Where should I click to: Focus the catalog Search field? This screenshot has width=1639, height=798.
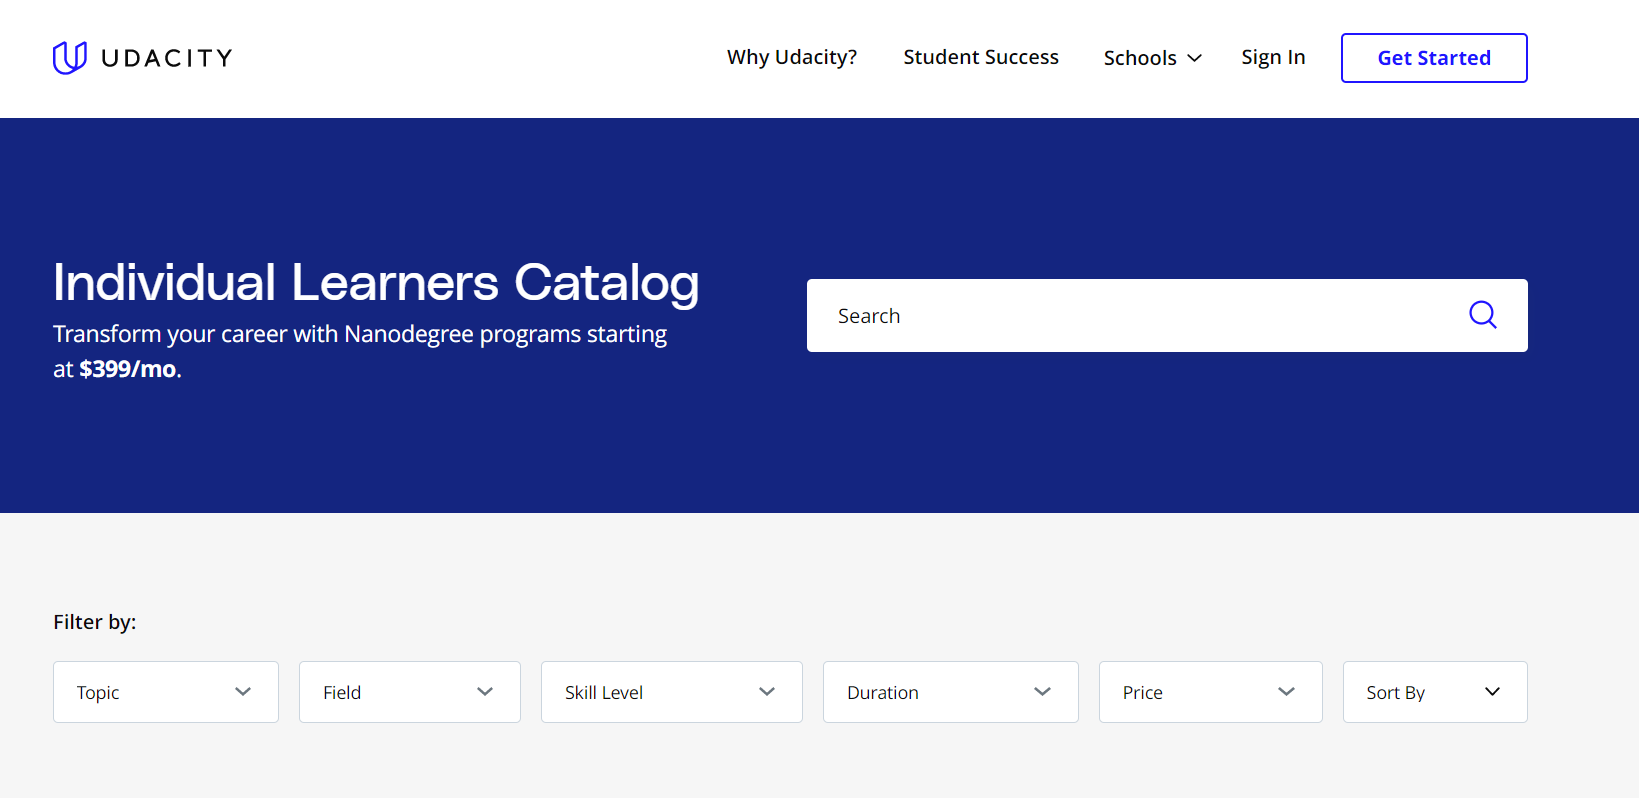click(1167, 315)
